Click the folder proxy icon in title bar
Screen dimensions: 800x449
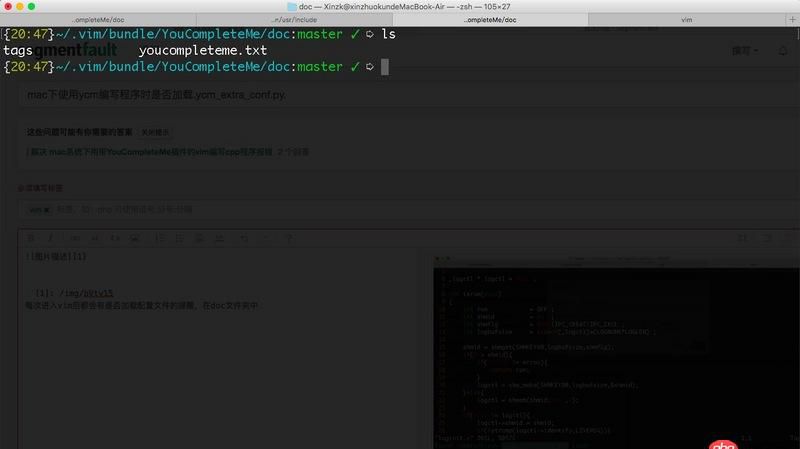click(292, 7)
